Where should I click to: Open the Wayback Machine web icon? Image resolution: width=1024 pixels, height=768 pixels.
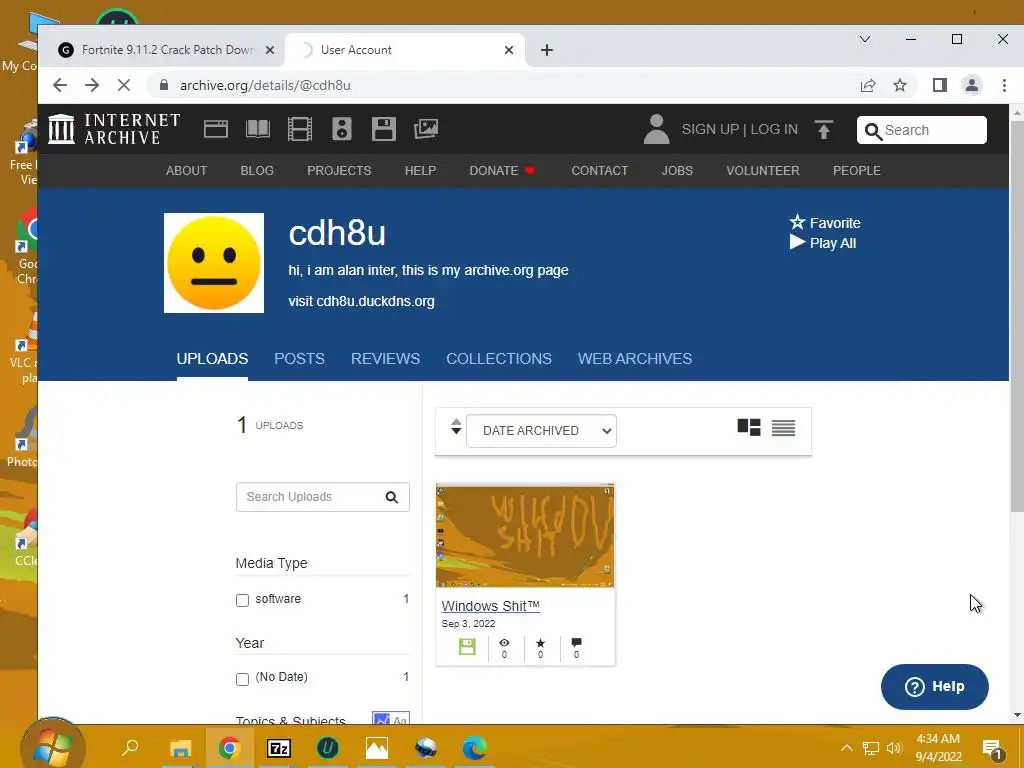pos(216,129)
